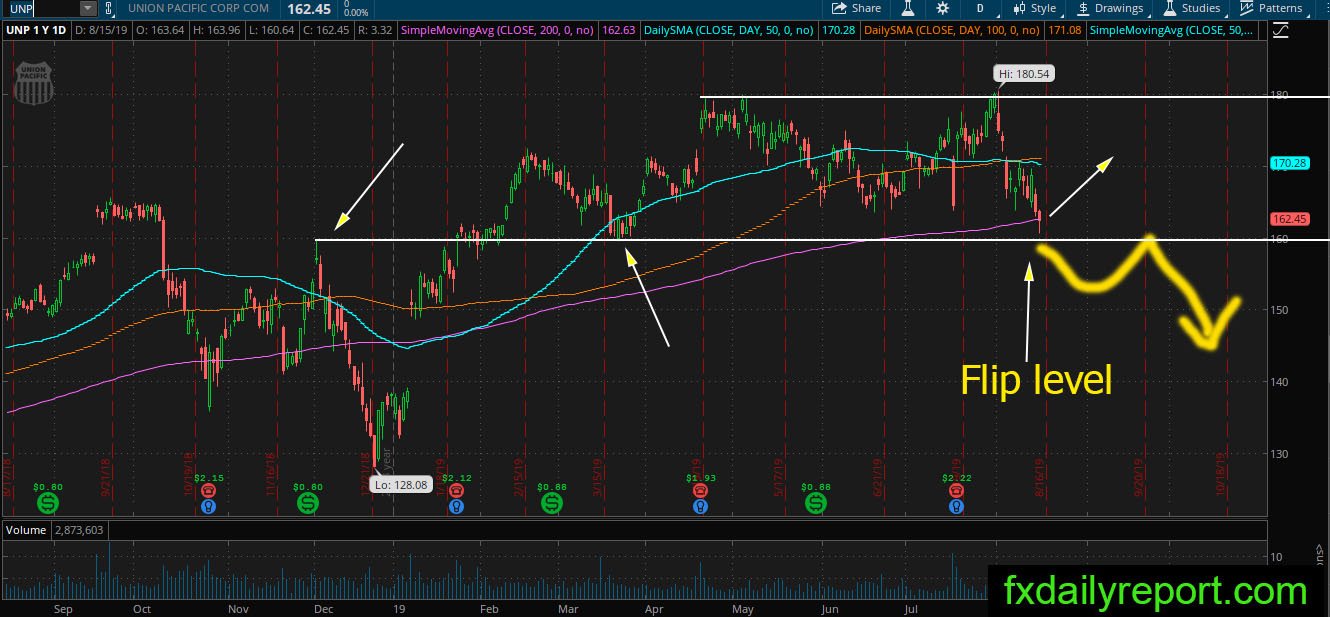
Task: Click the March $0.88 dividend icon
Action: tap(550, 503)
